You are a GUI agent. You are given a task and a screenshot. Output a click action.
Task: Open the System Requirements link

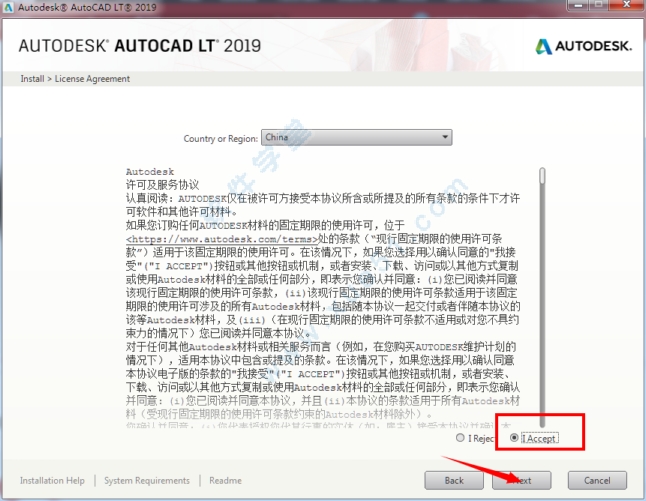click(147, 480)
